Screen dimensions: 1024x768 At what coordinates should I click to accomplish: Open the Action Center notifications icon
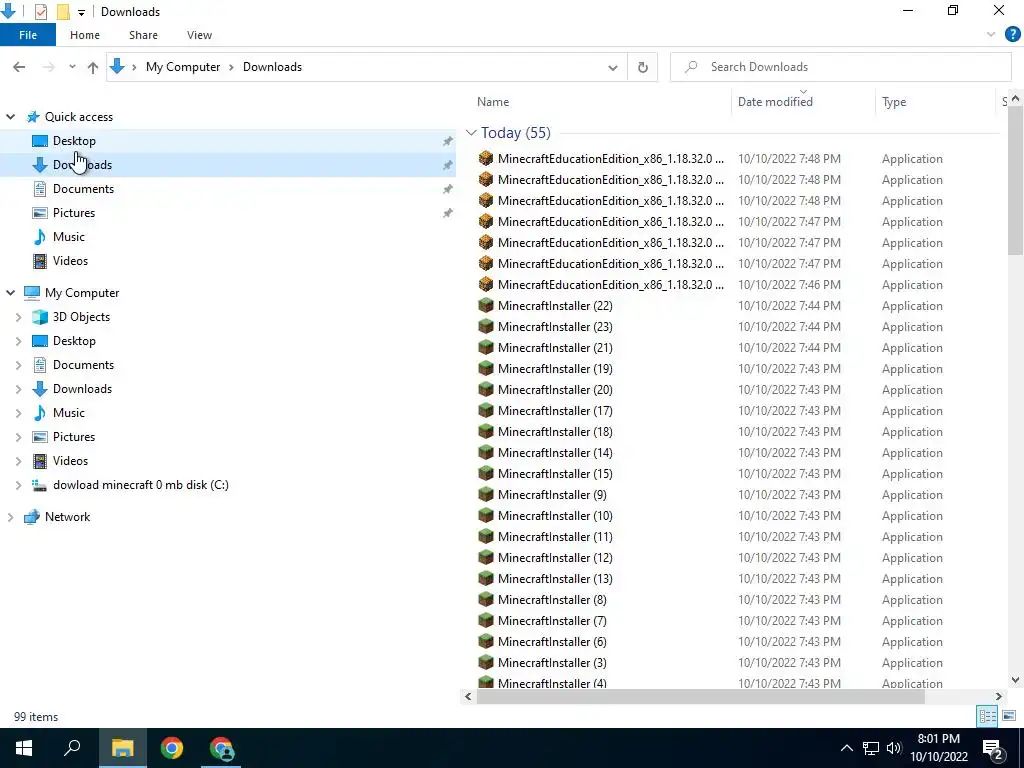pos(993,749)
